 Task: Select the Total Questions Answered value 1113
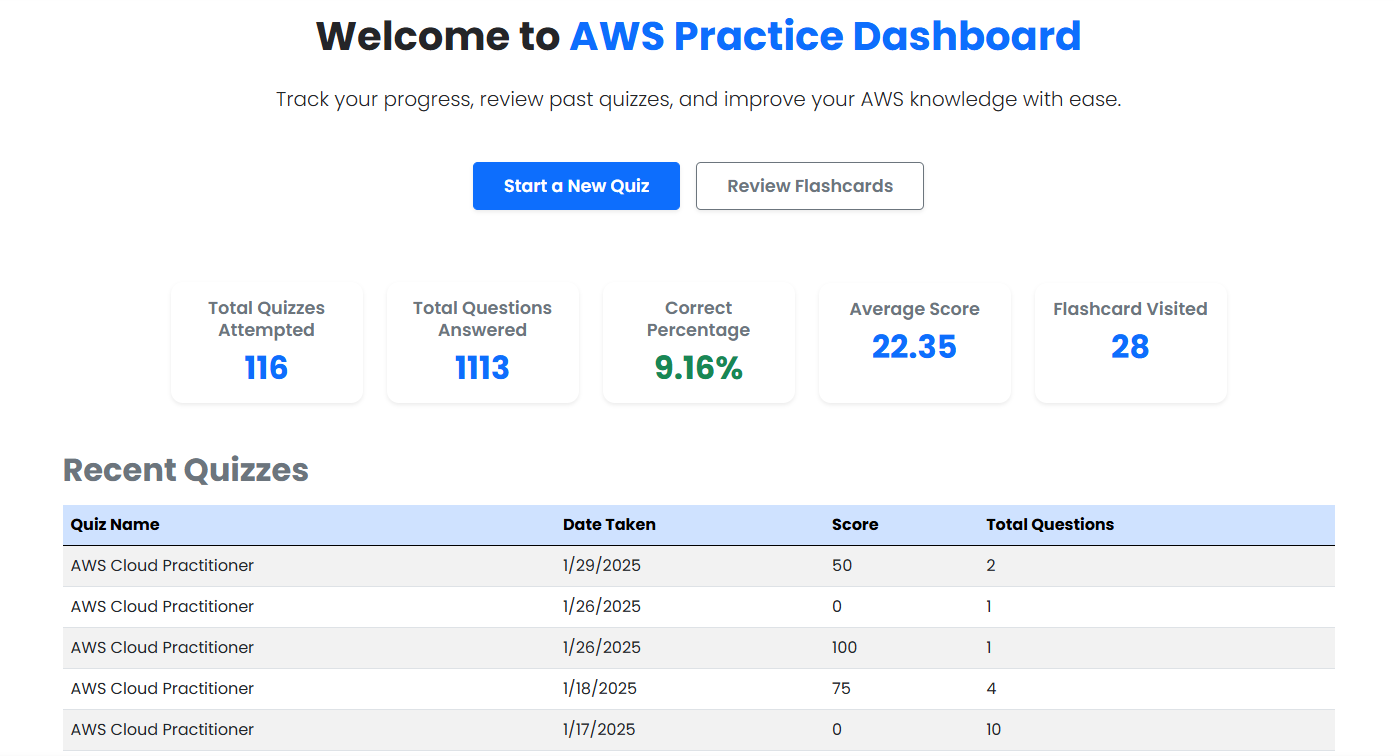(x=482, y=368)
